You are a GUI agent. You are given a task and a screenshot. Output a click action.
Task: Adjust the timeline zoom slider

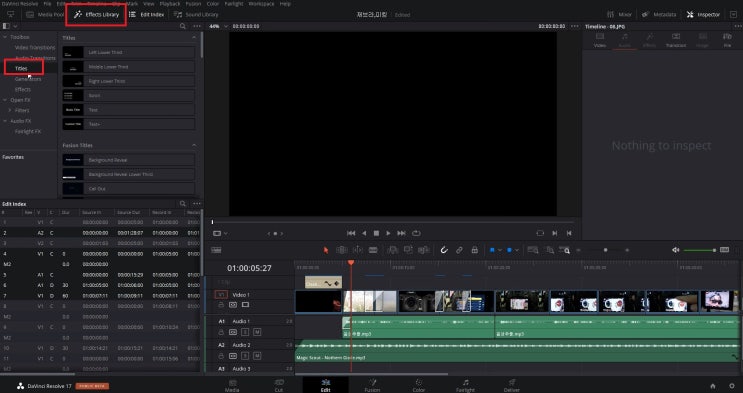[605, 250]
